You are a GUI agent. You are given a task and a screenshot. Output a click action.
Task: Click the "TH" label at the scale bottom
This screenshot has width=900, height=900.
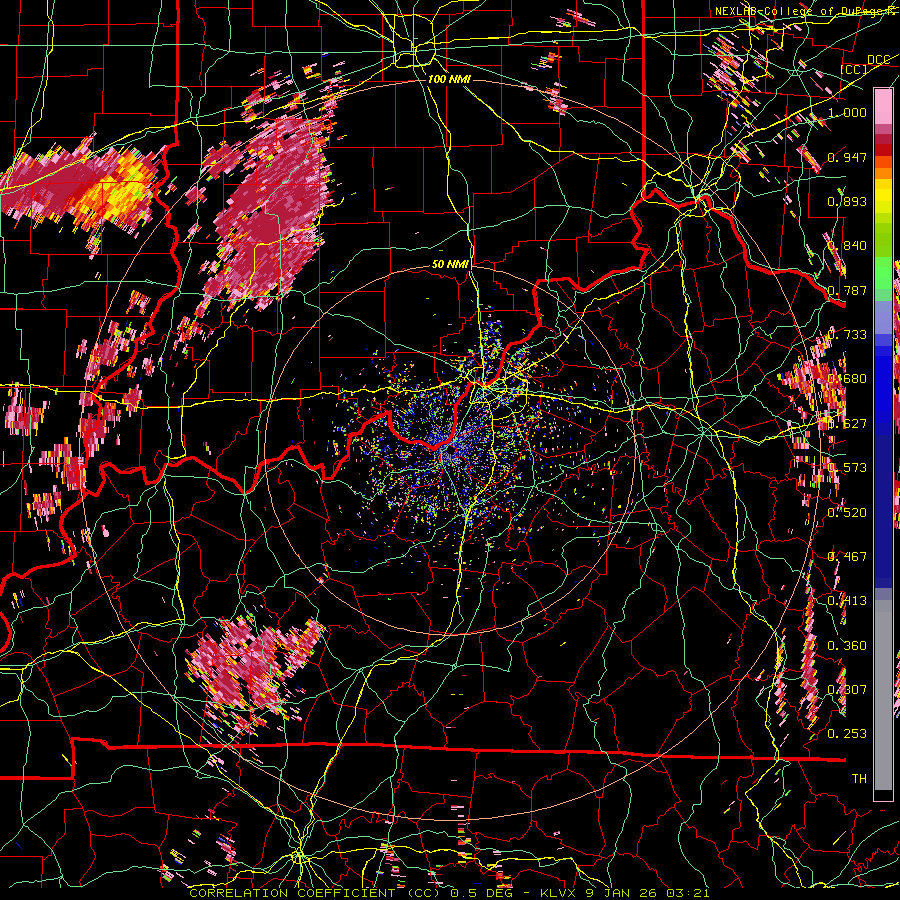(859, 779)
